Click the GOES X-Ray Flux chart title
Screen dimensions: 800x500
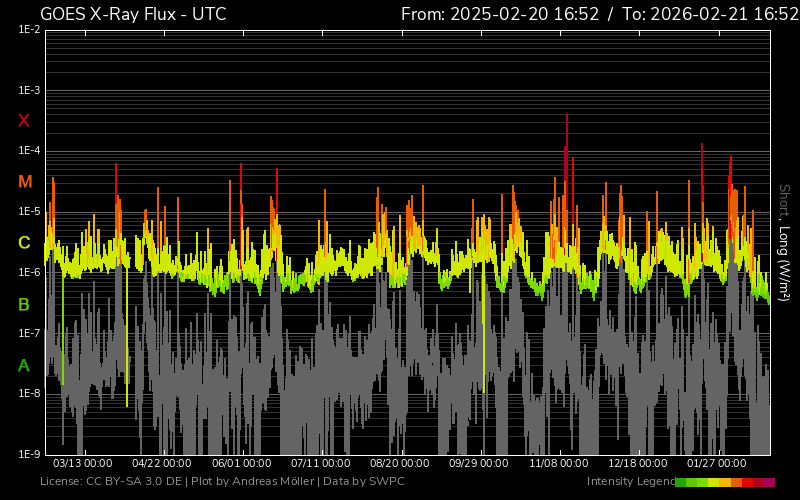(x=133, y=14)
